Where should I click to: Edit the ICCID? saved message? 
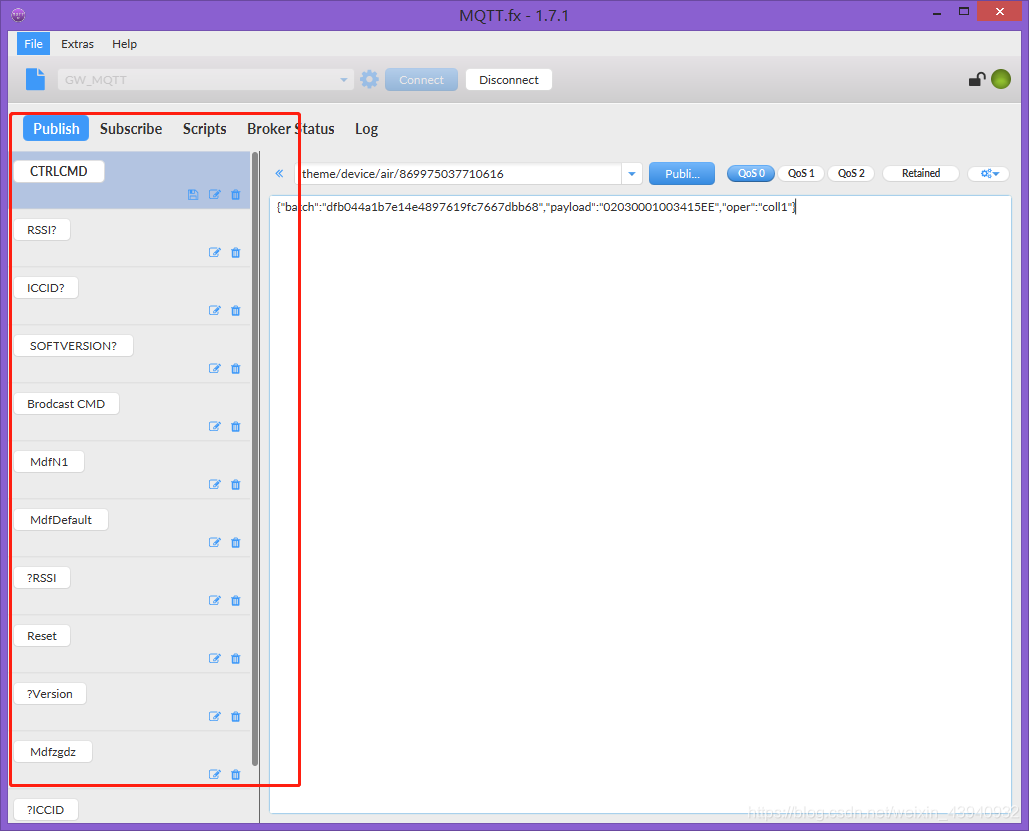215,310
